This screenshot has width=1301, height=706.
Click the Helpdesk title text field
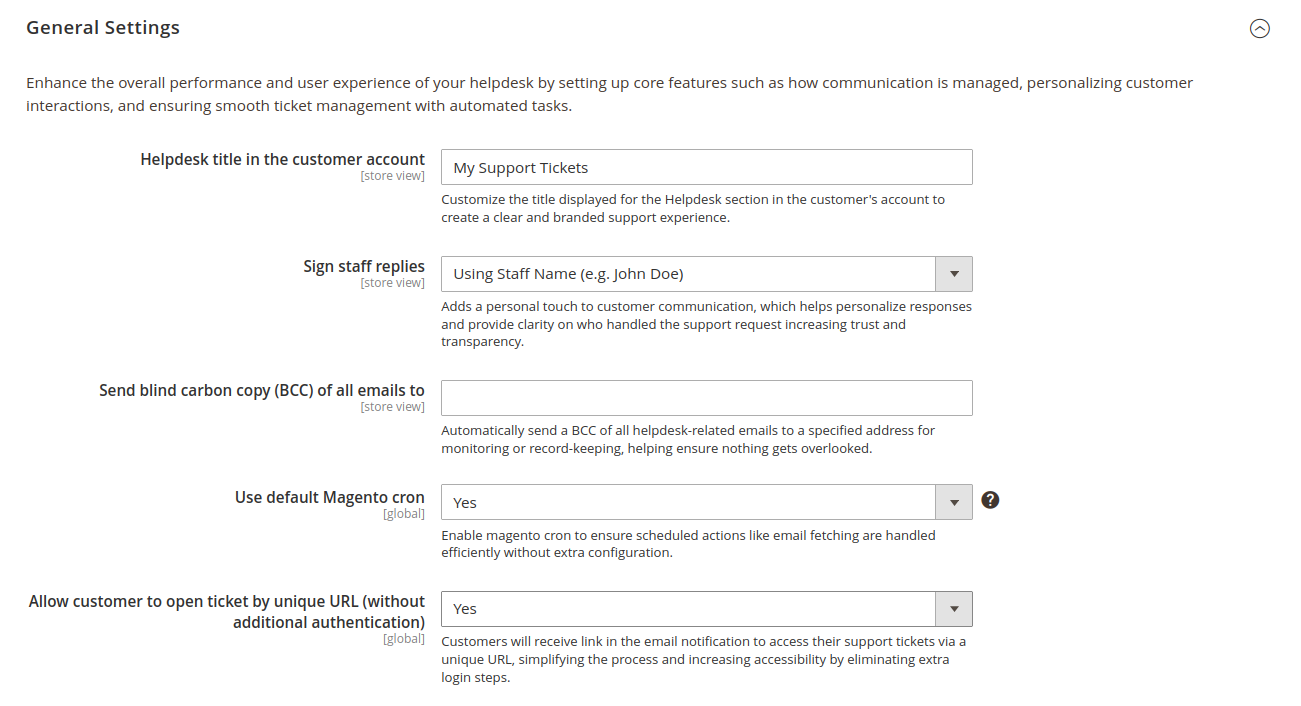706,168
